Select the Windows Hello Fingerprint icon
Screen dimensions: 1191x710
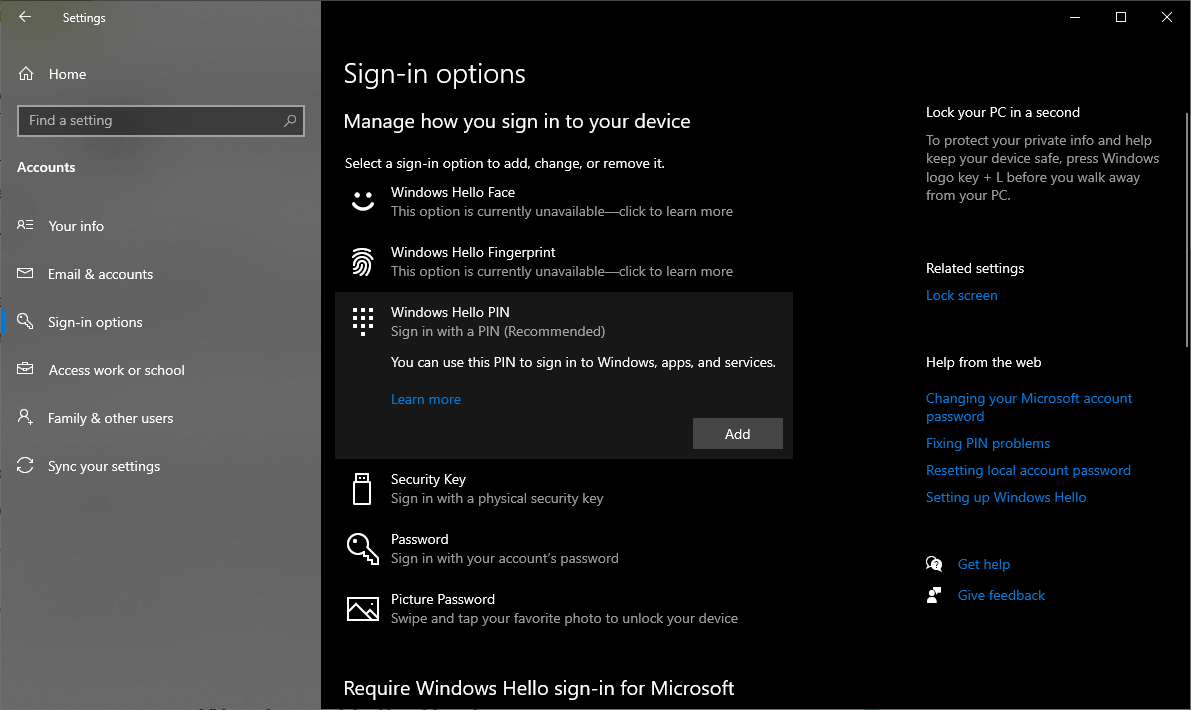point(362,261)
